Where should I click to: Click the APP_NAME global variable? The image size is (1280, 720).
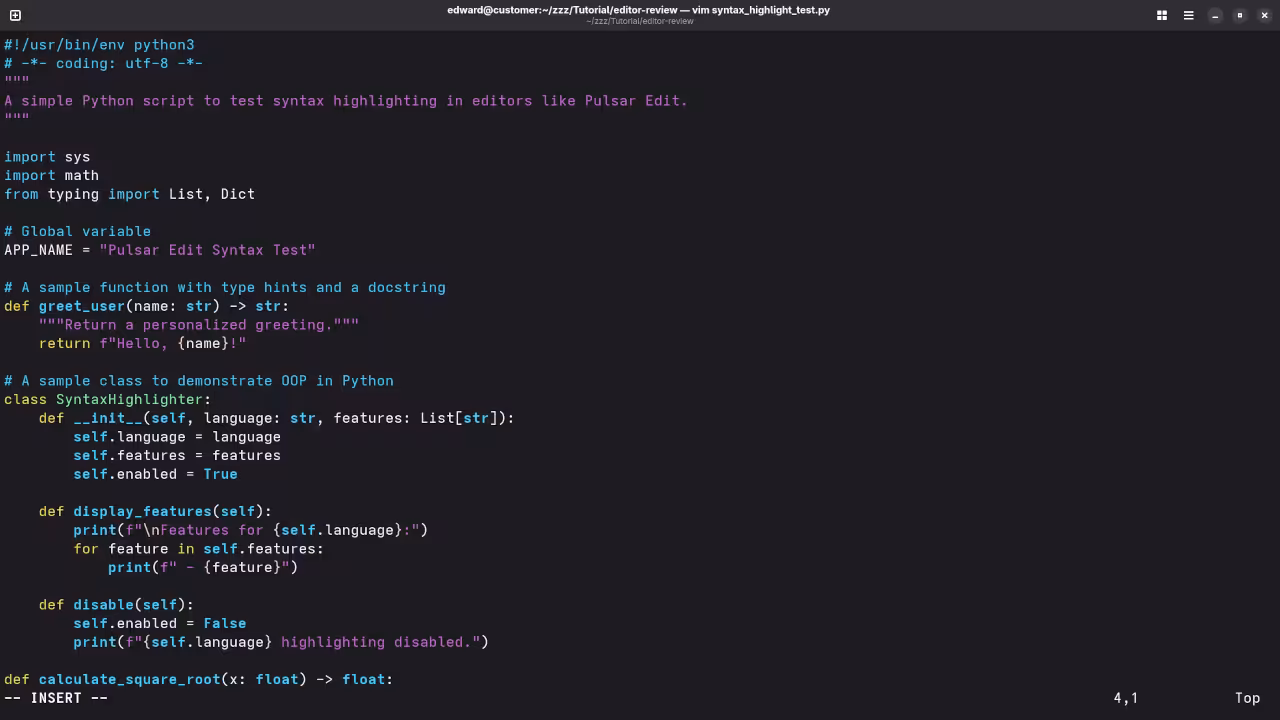38,250
